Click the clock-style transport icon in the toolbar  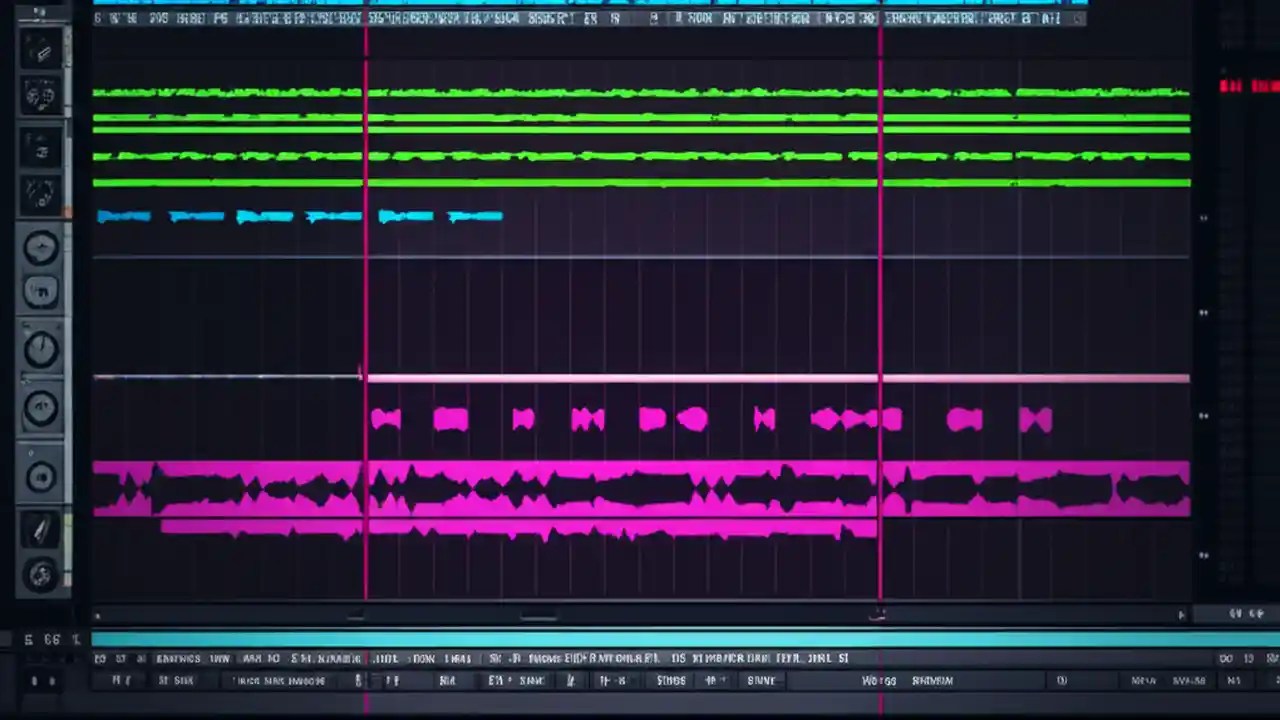pos(40,347)
